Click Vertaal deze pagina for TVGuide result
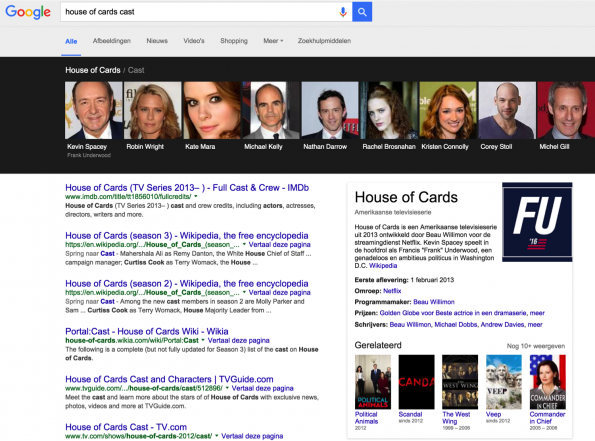Image resolution: width=595 pixels, height=441 pixels. click(263, 388)
